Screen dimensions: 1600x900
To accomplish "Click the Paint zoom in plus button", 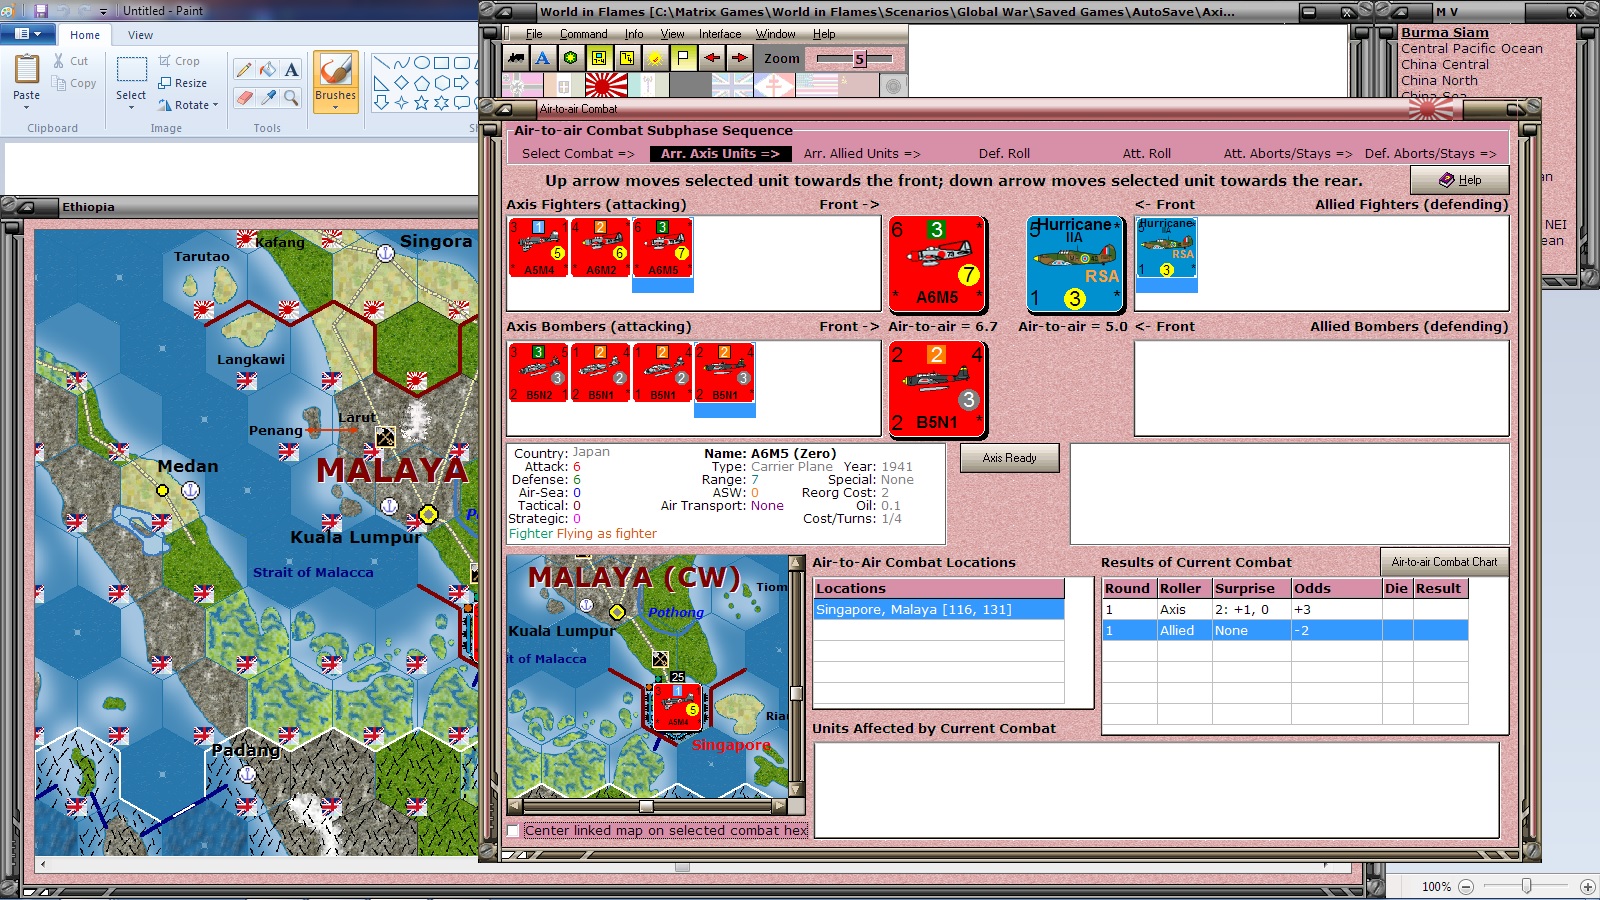I will pos(1587,887).
